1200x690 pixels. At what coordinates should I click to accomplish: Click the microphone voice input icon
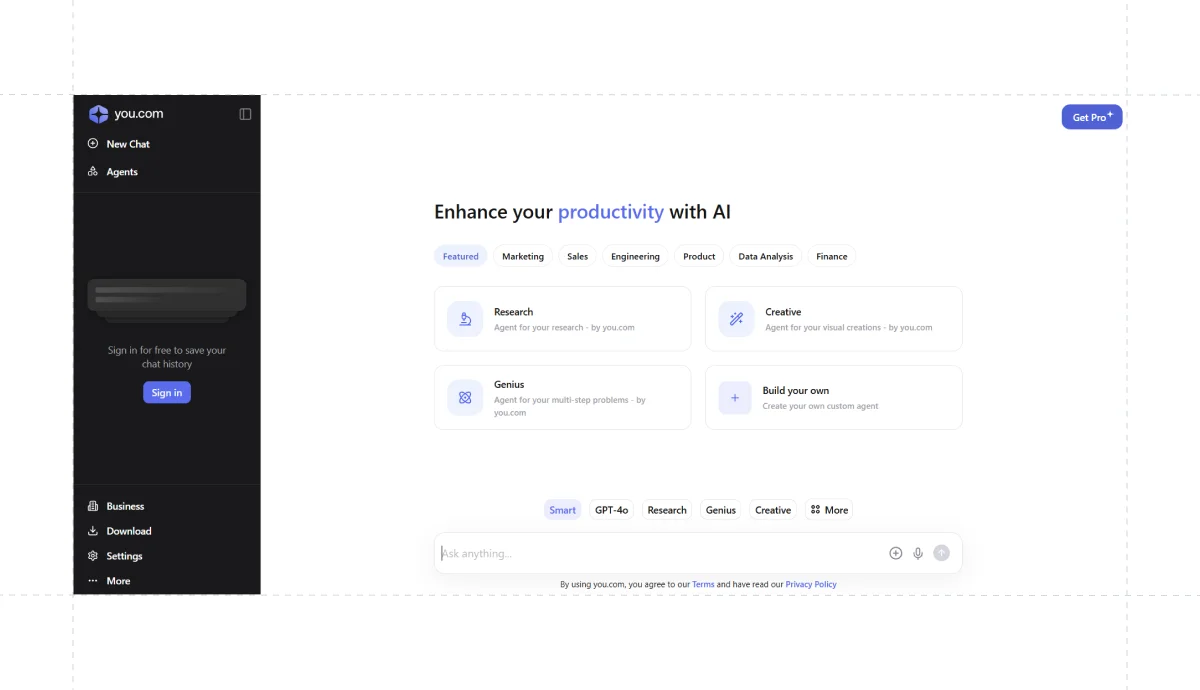918,553
